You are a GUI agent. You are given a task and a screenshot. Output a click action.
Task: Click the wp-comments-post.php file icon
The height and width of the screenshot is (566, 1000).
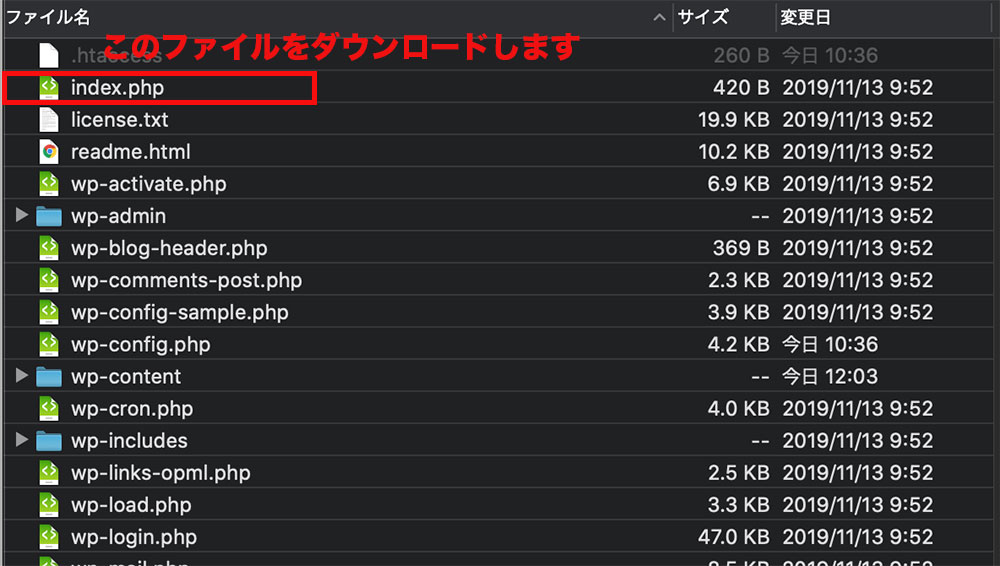[49, 280]
